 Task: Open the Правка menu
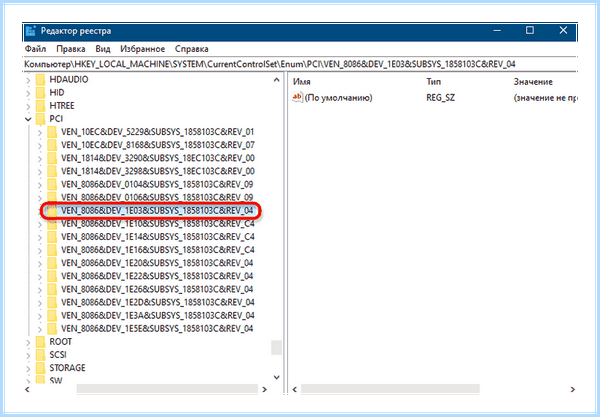71,49
